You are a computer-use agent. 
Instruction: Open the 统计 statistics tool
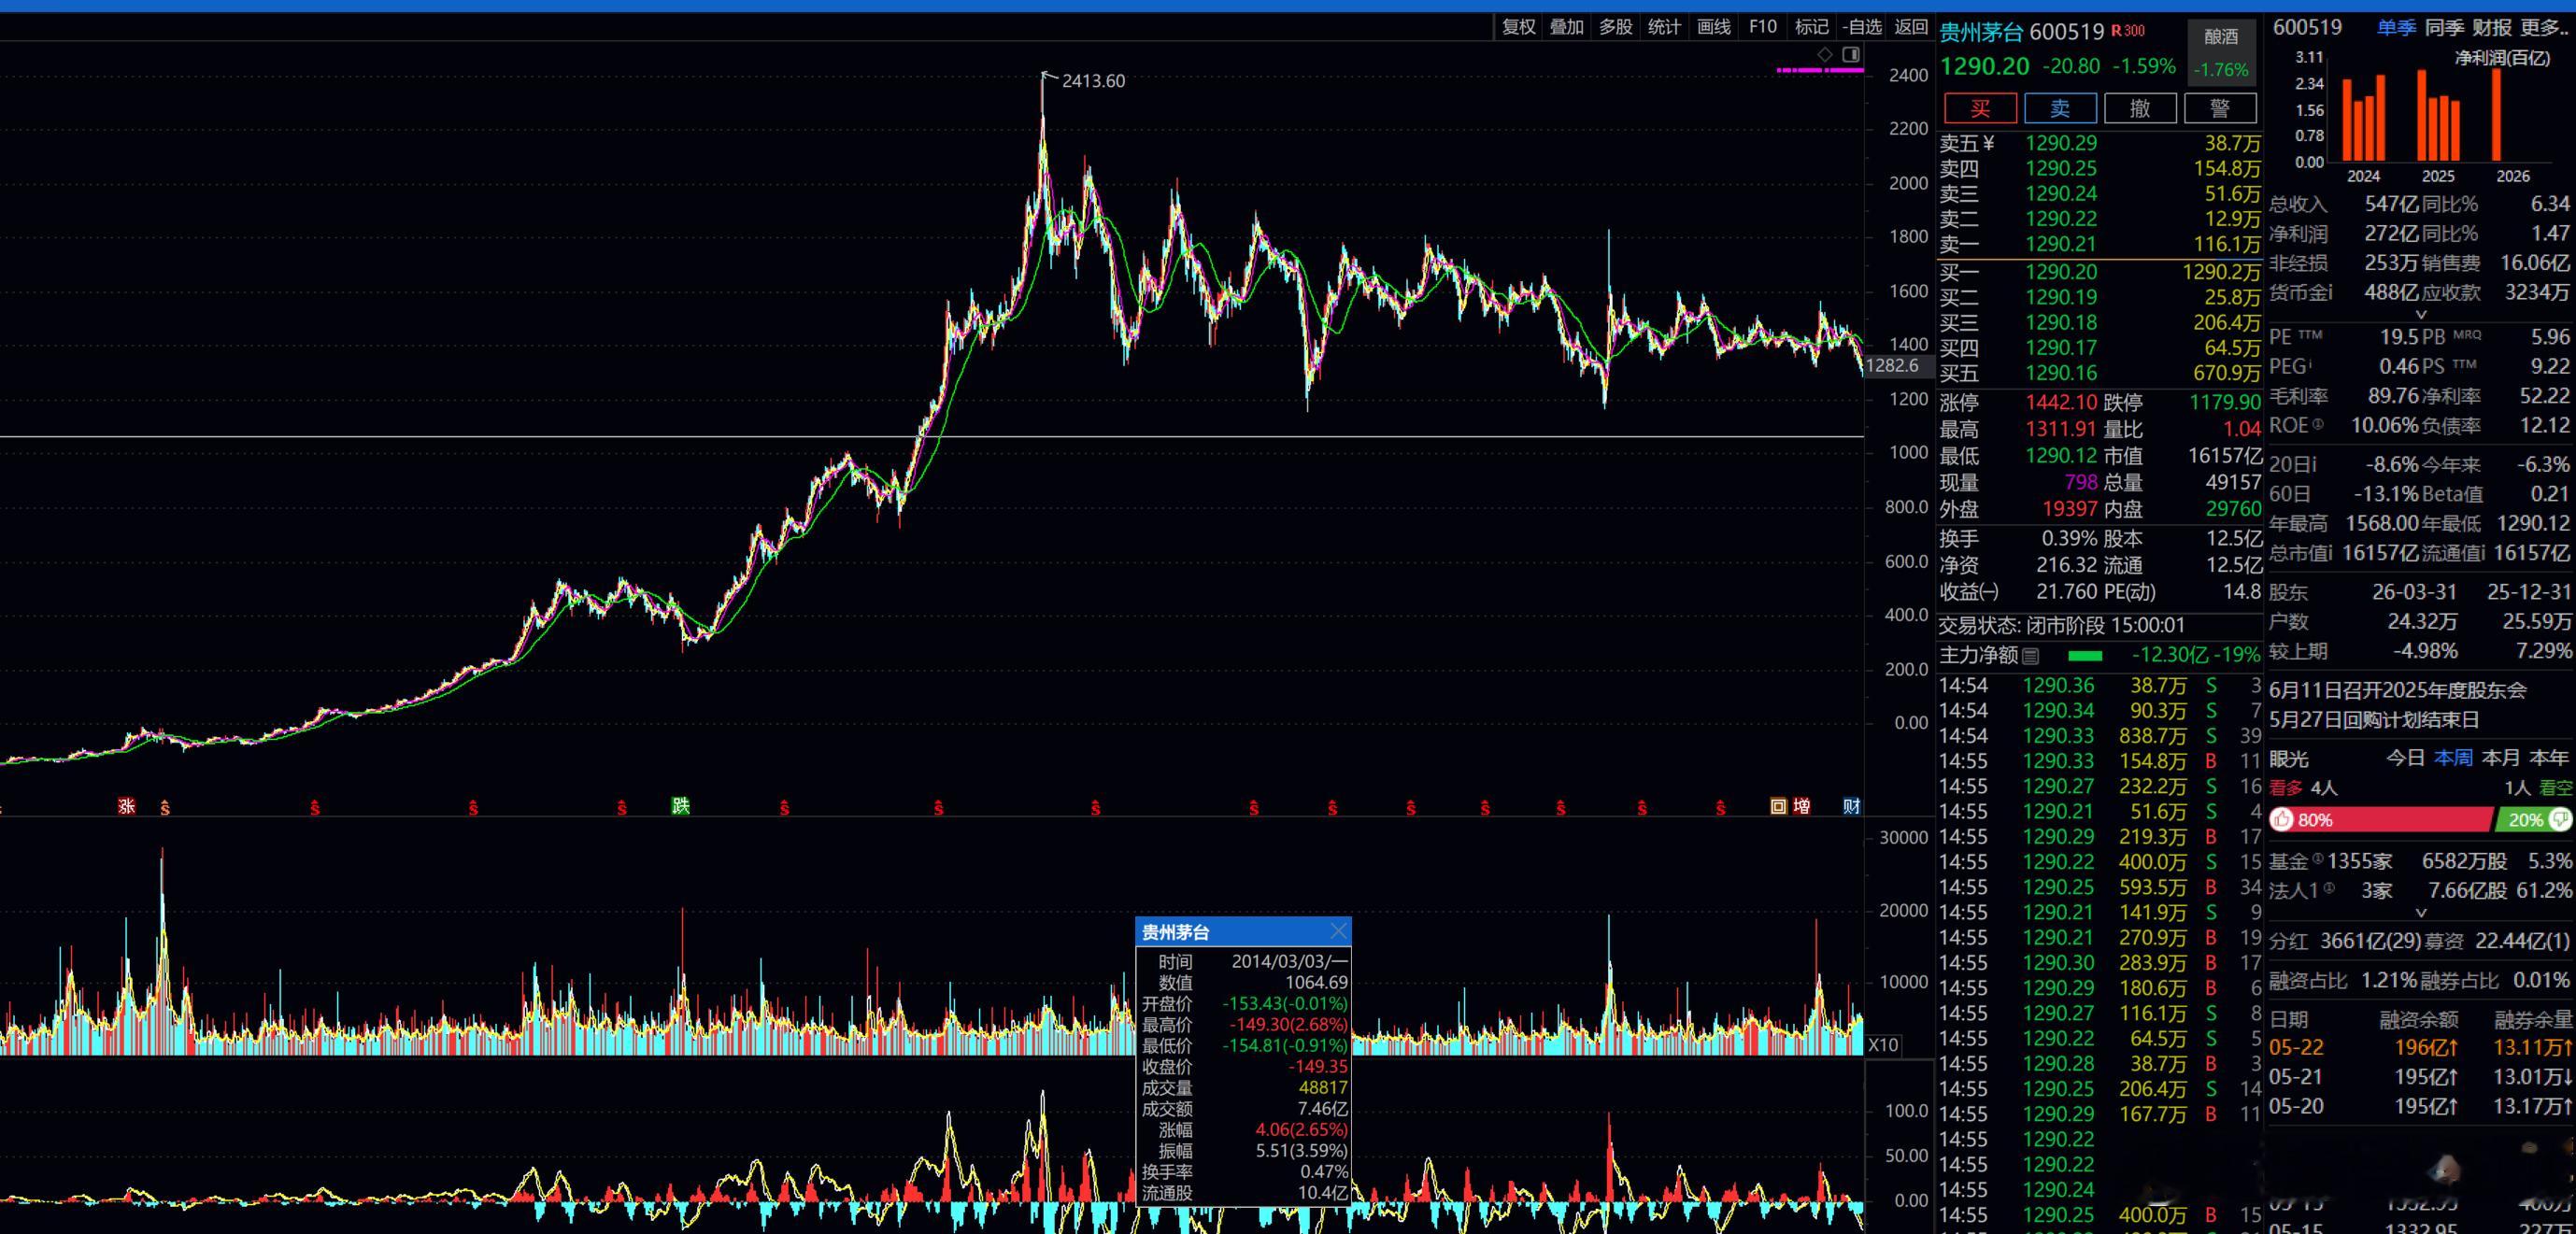pos(1664,27)
